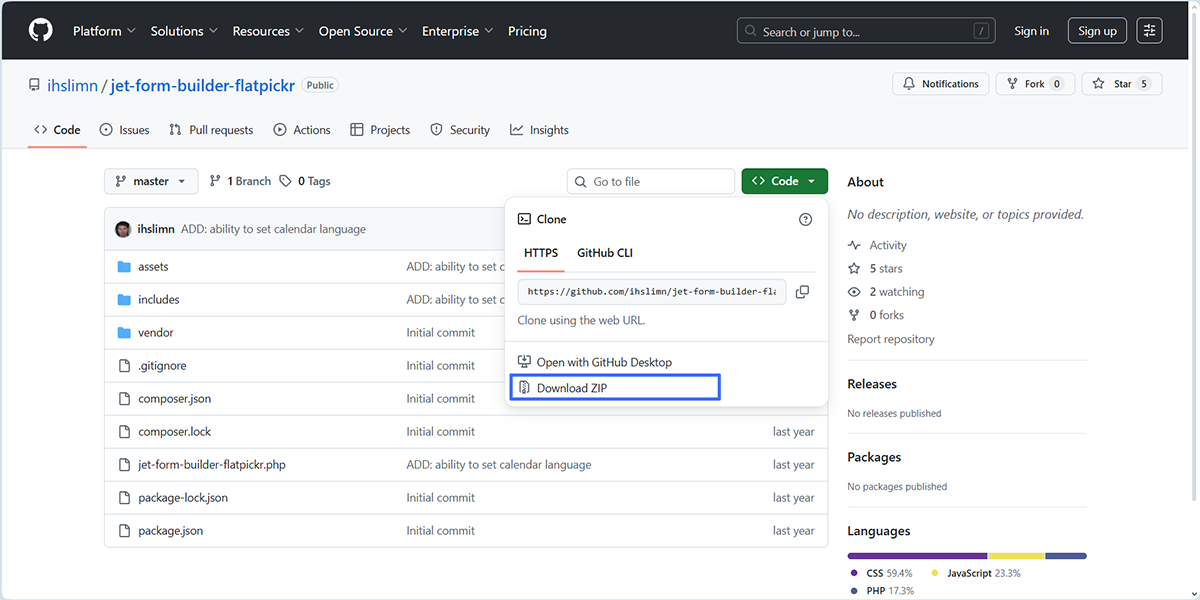
Task: Copy the clone URL to clipboard
Action: pos(802,292)
